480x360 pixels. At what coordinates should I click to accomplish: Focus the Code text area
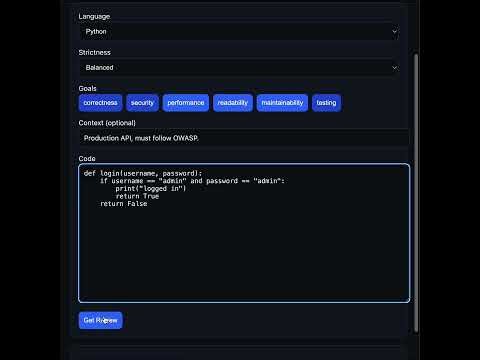click(244, 233)
